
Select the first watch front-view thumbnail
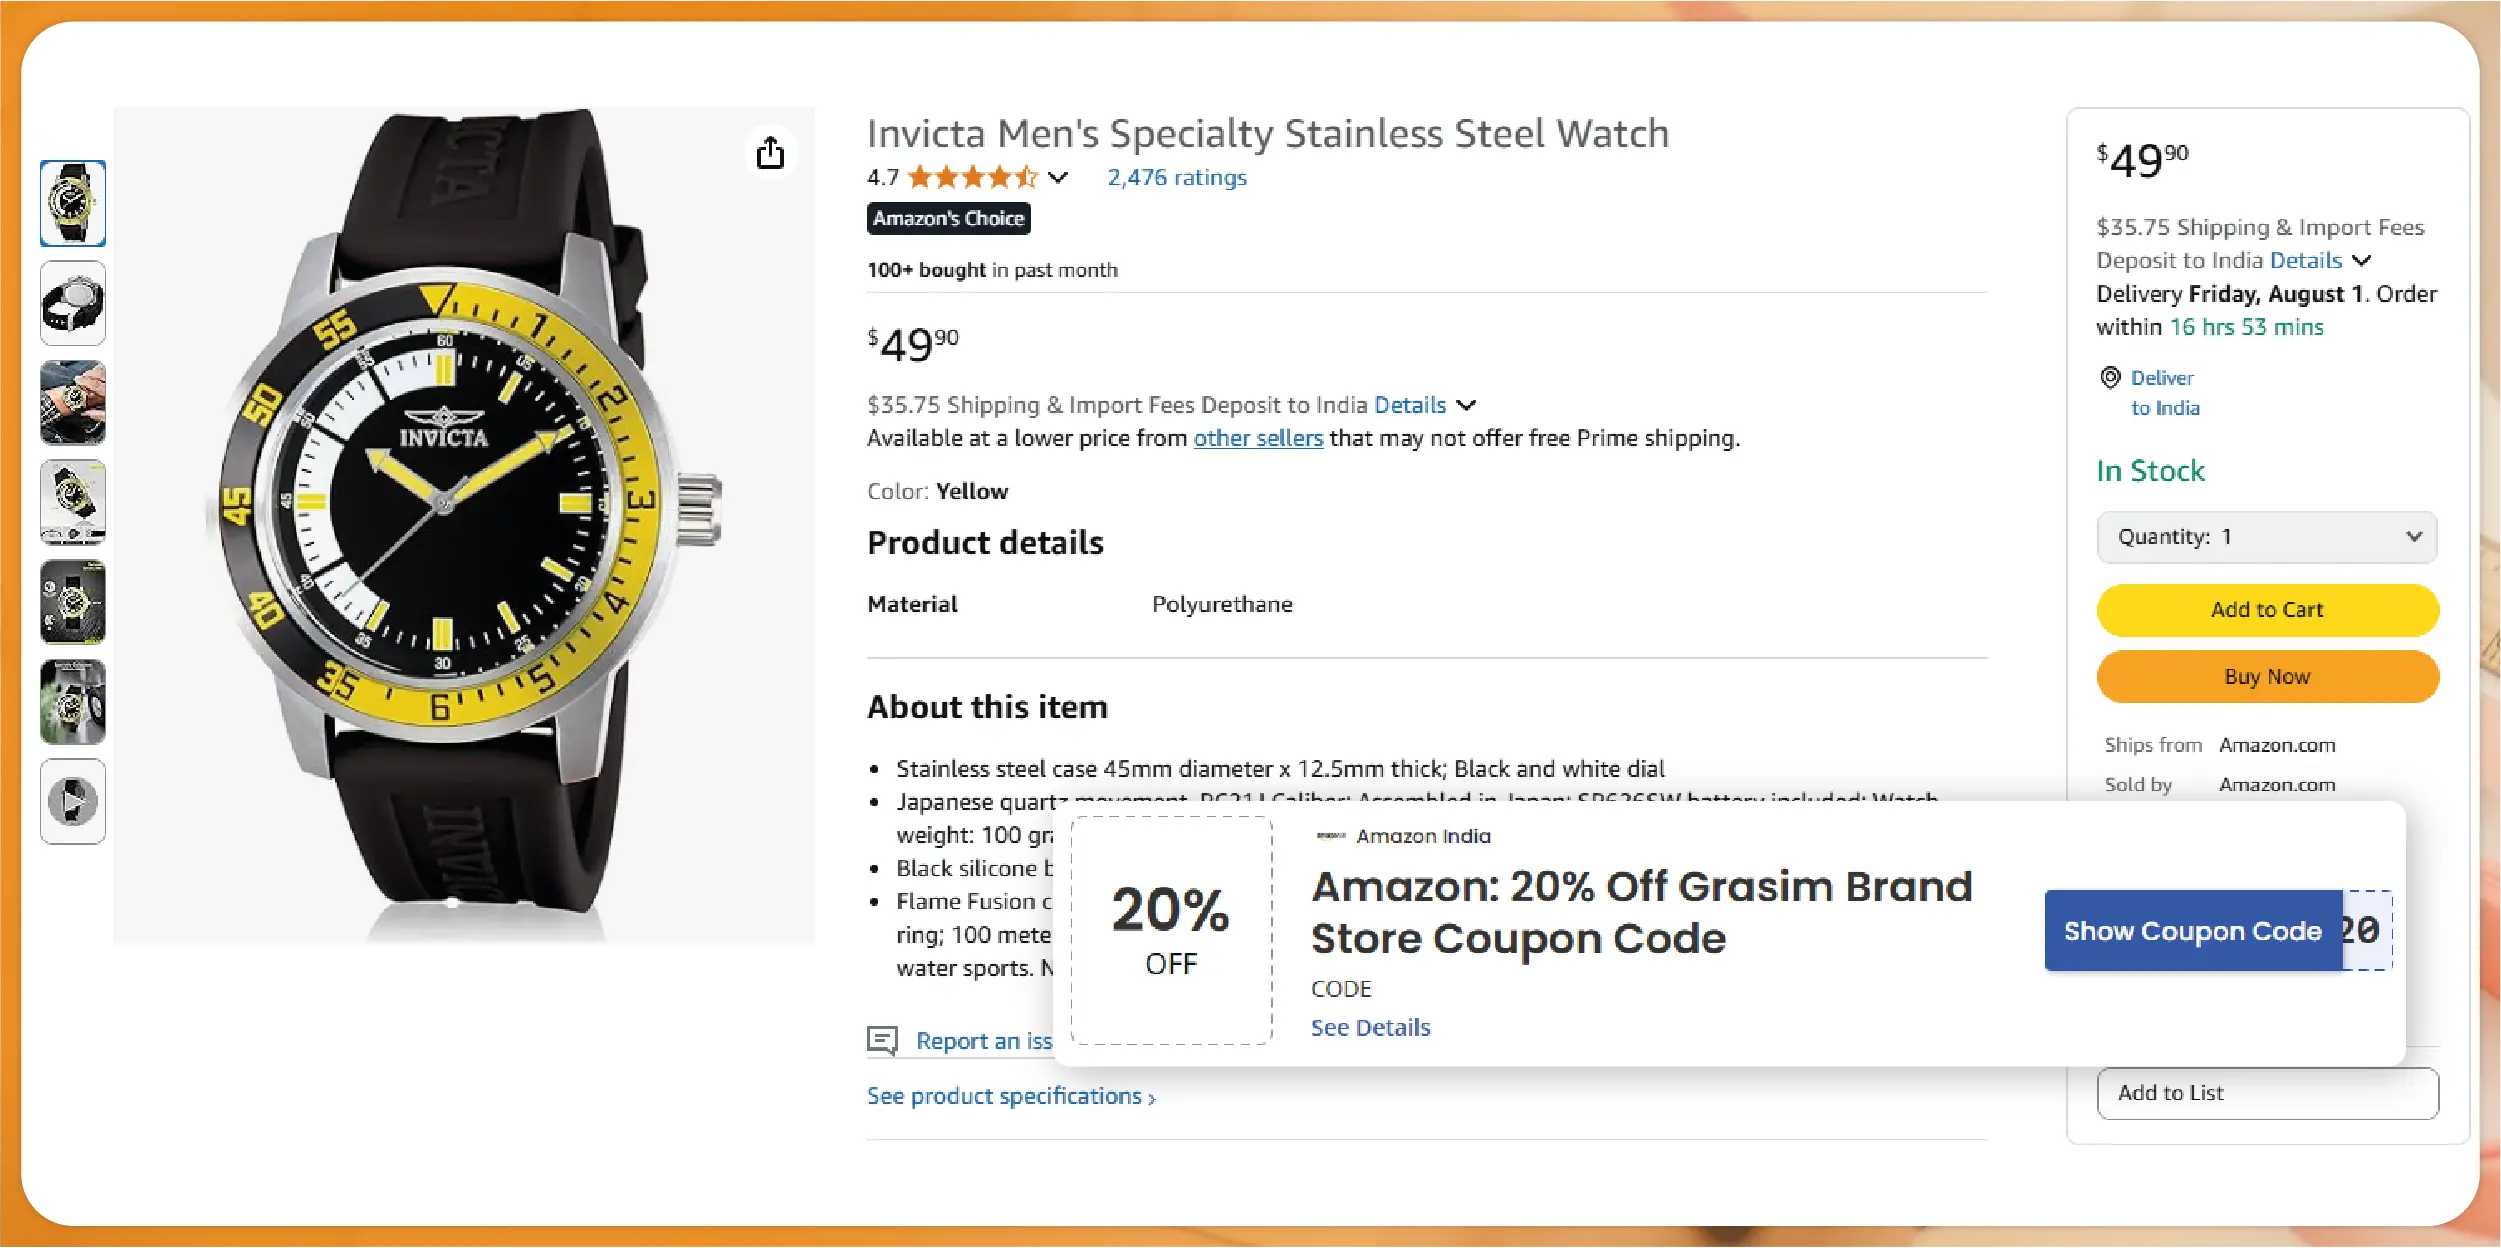pos(73,203)
